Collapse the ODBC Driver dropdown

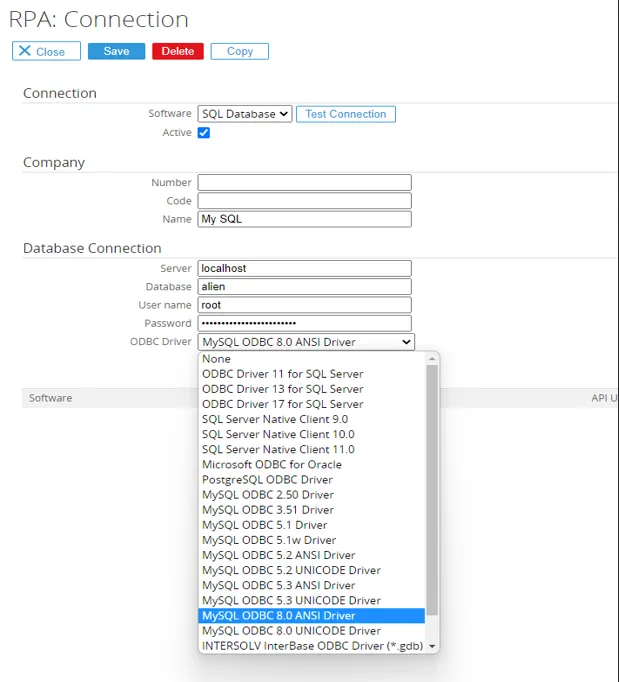click(306, 342)
